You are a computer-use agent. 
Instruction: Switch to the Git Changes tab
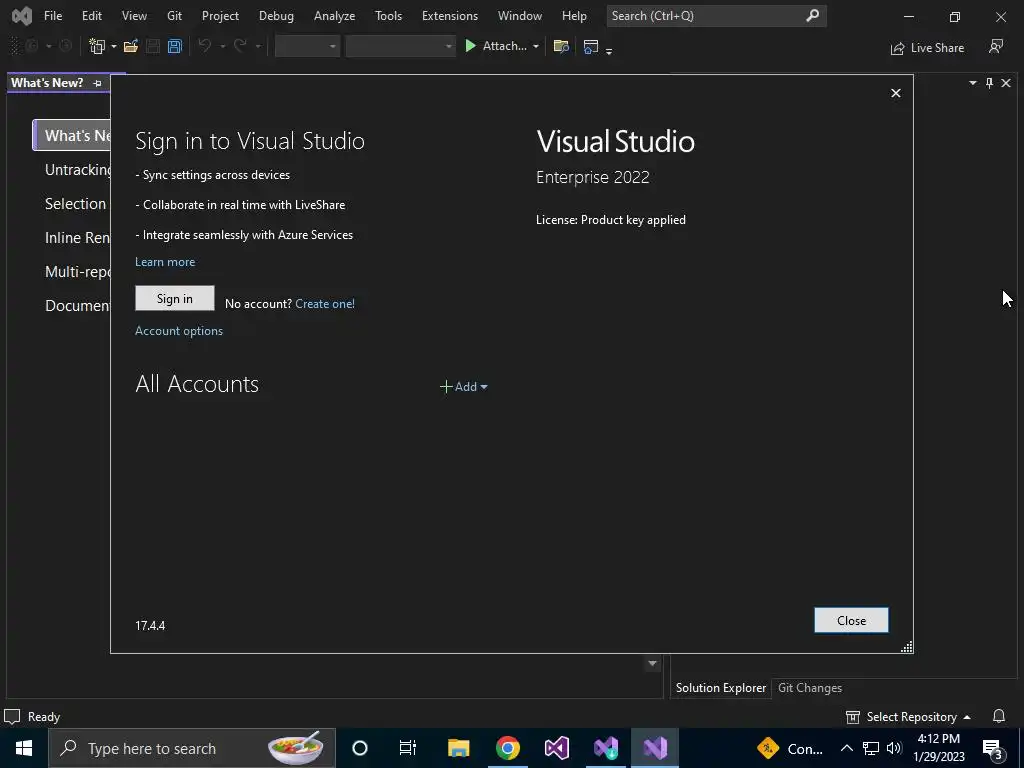[x=810, y=688]
